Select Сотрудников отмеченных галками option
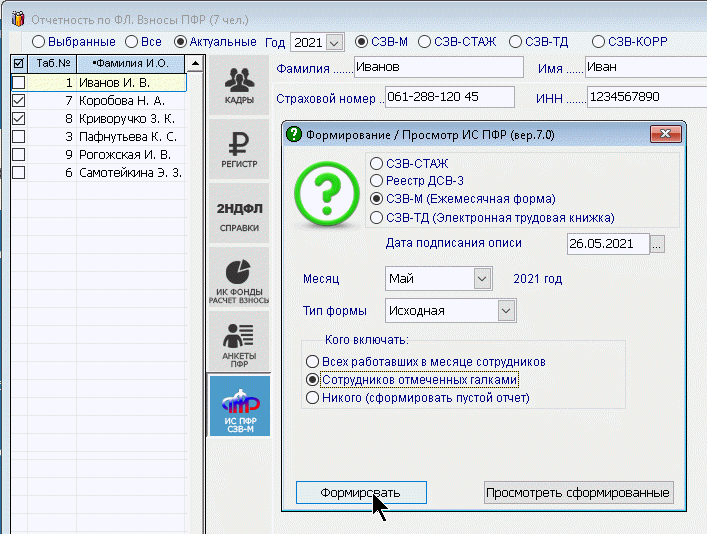 [312, 380]
